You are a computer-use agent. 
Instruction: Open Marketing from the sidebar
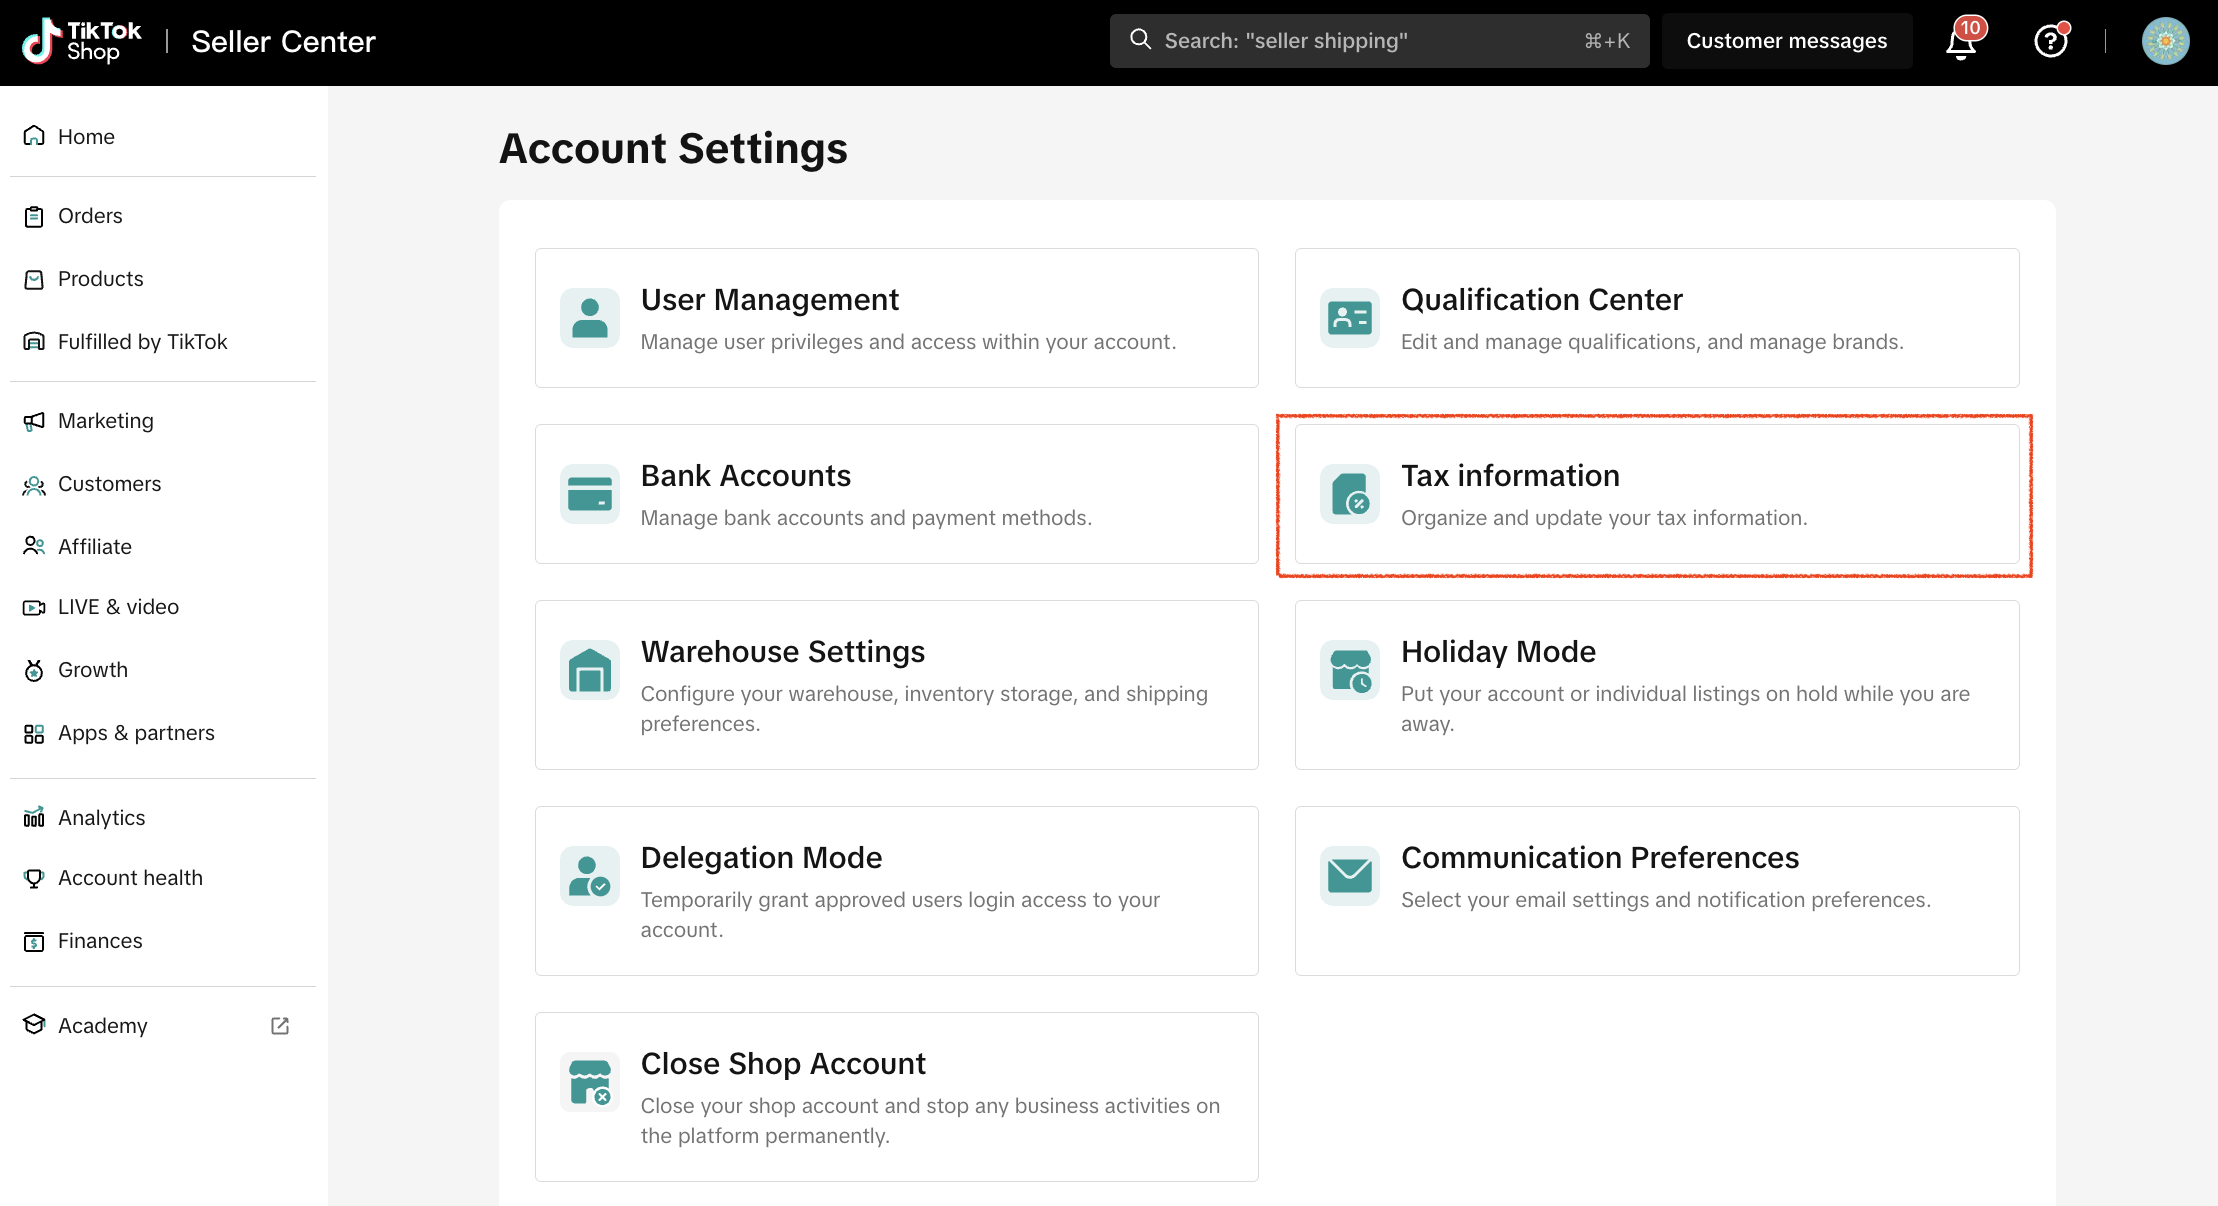click(105, 421)
